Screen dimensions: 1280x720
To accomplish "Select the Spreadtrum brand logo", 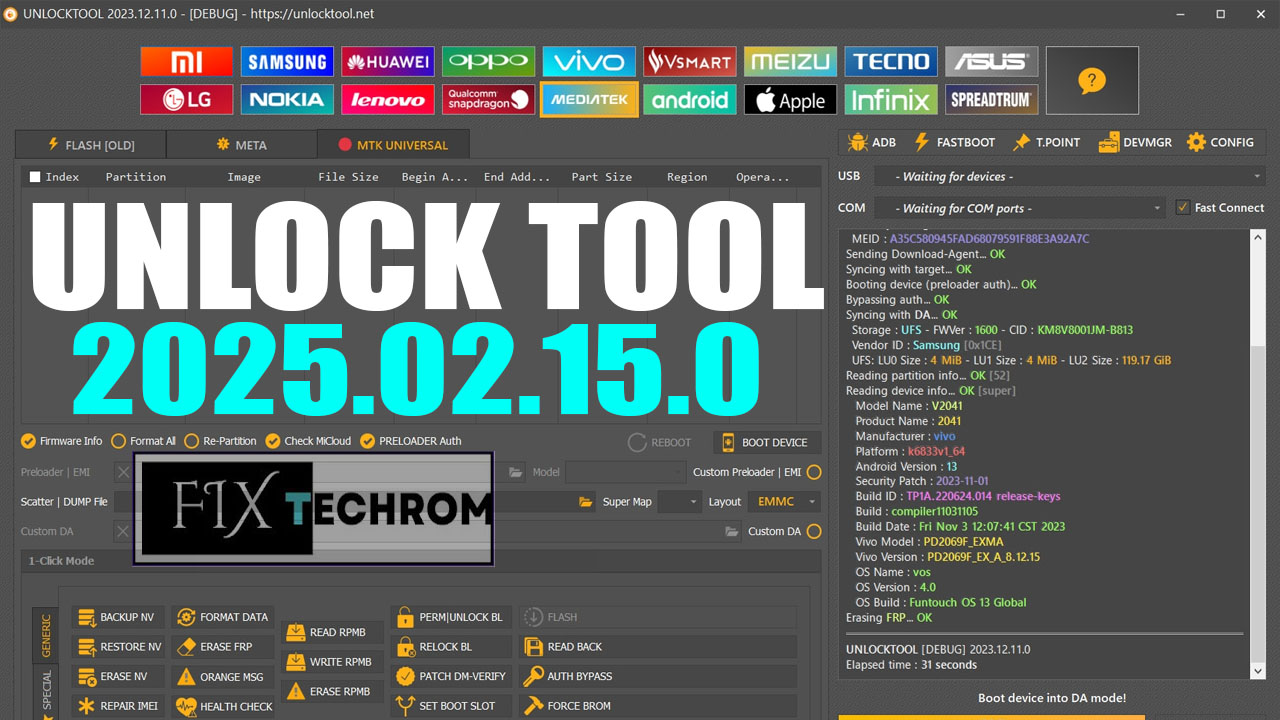I will [992, 99].
